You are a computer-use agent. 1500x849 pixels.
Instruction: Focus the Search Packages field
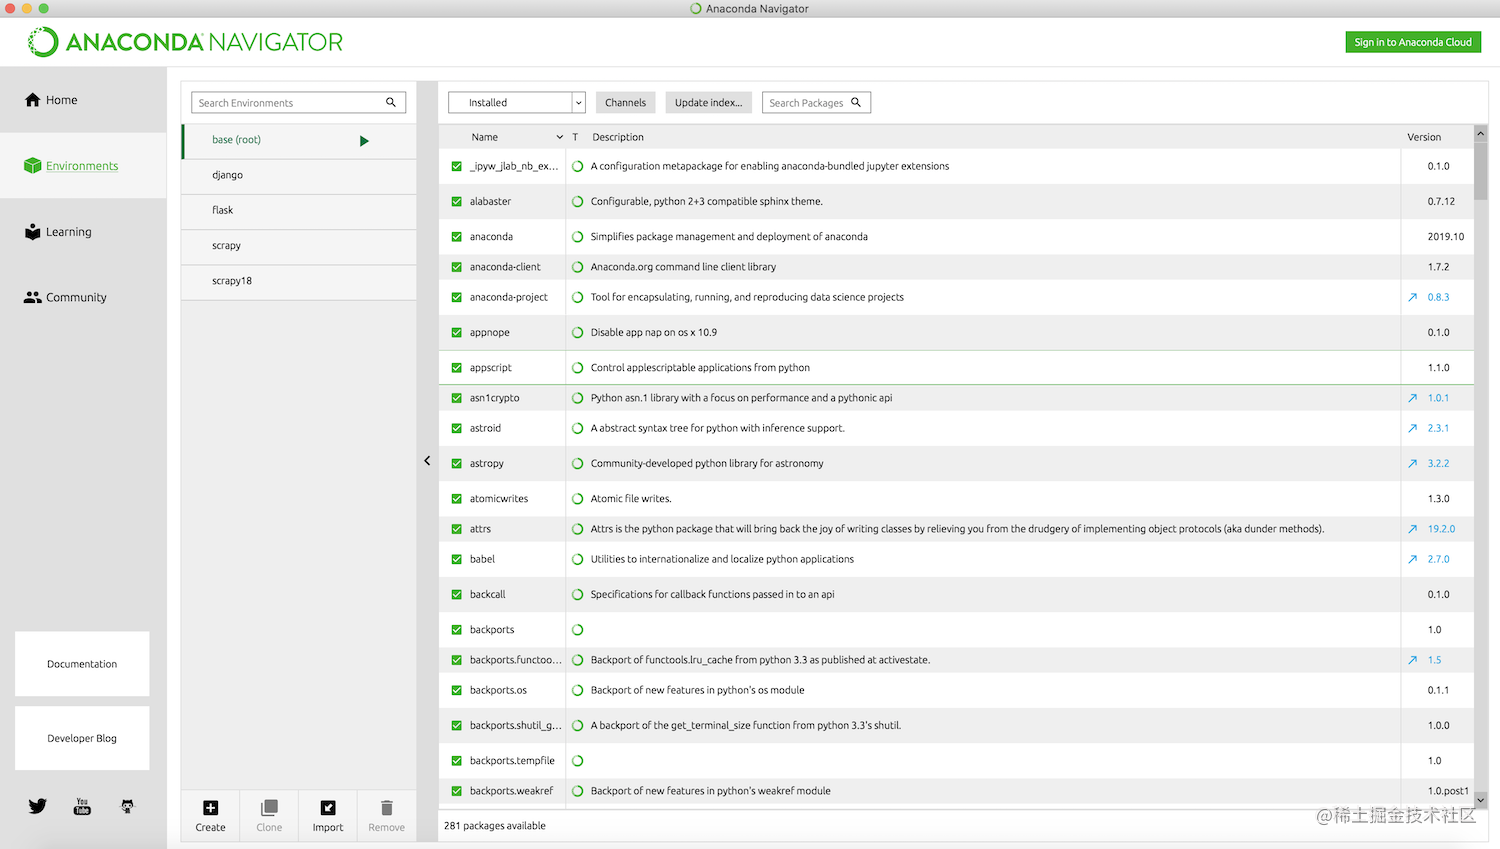(x=816, y=102)
